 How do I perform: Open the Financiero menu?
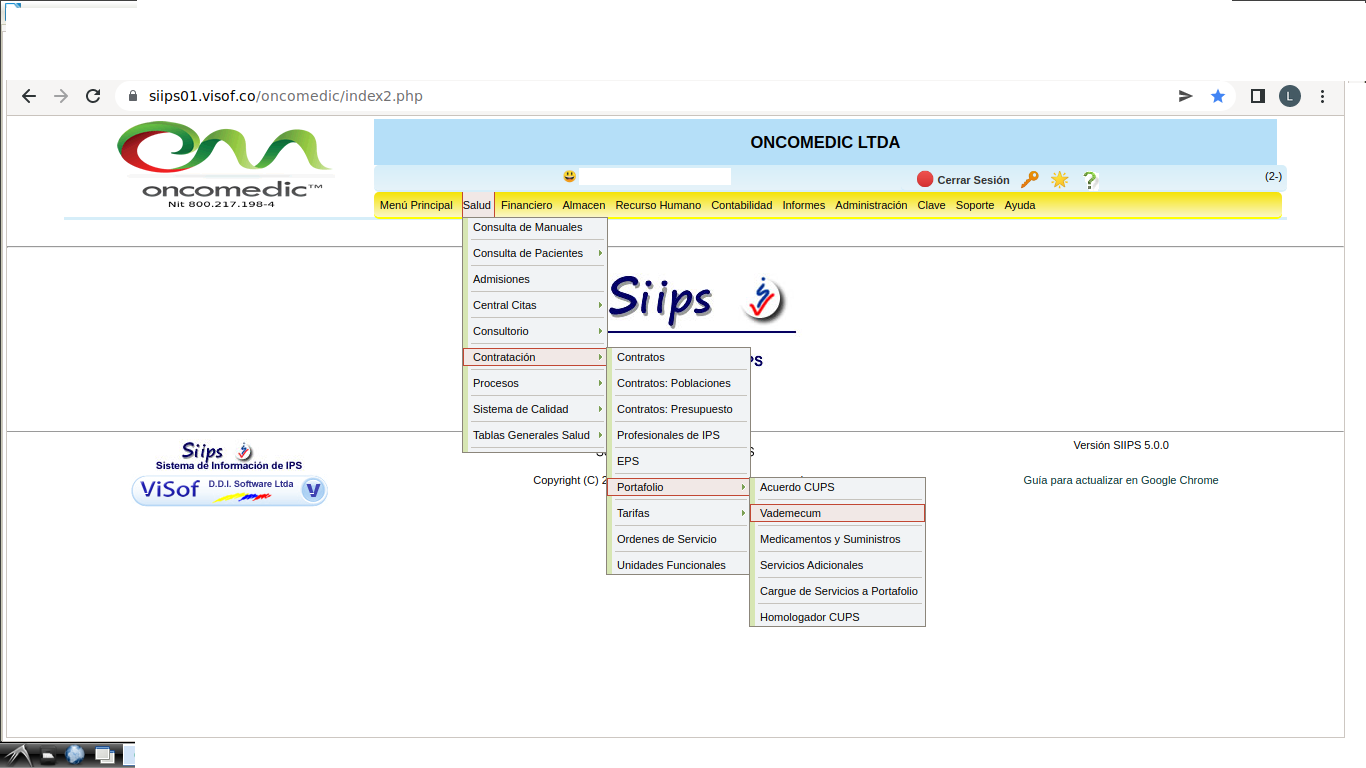(526, 205)
